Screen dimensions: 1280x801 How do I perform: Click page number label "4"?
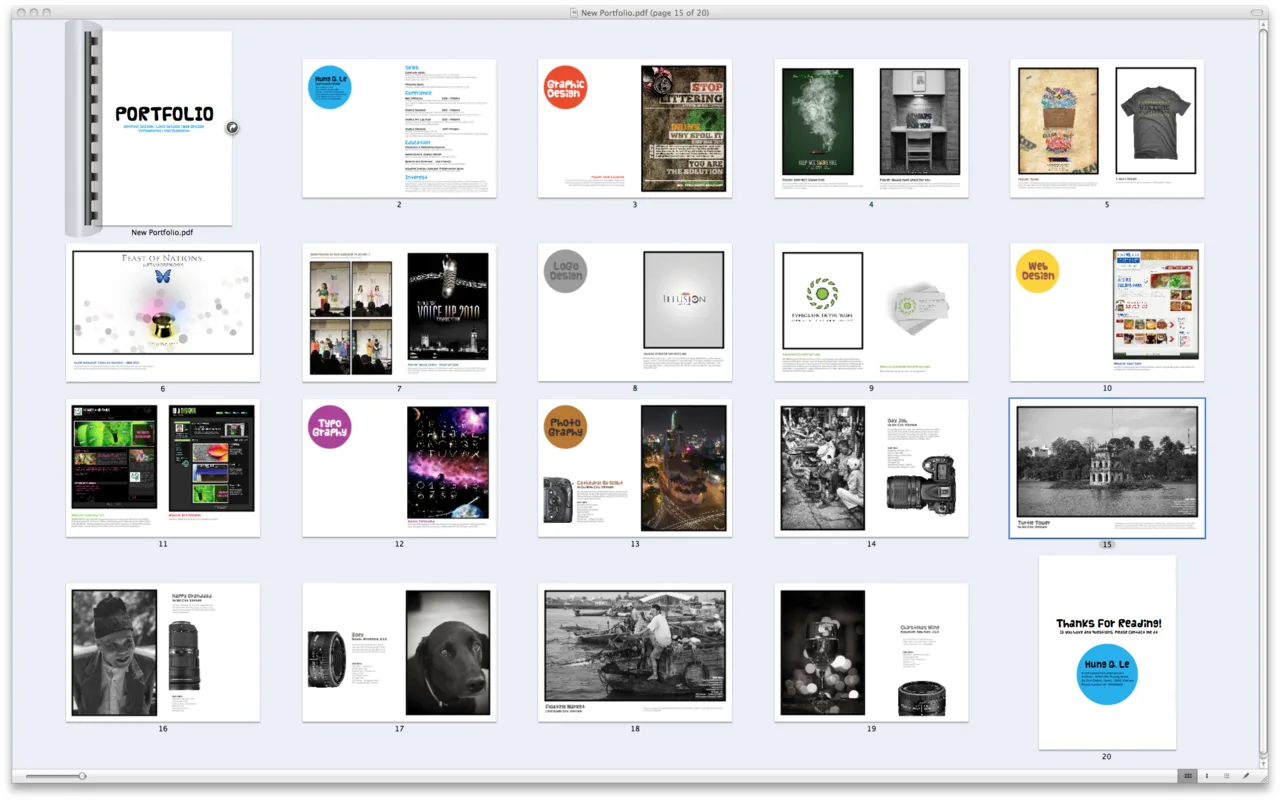[871, 205]
